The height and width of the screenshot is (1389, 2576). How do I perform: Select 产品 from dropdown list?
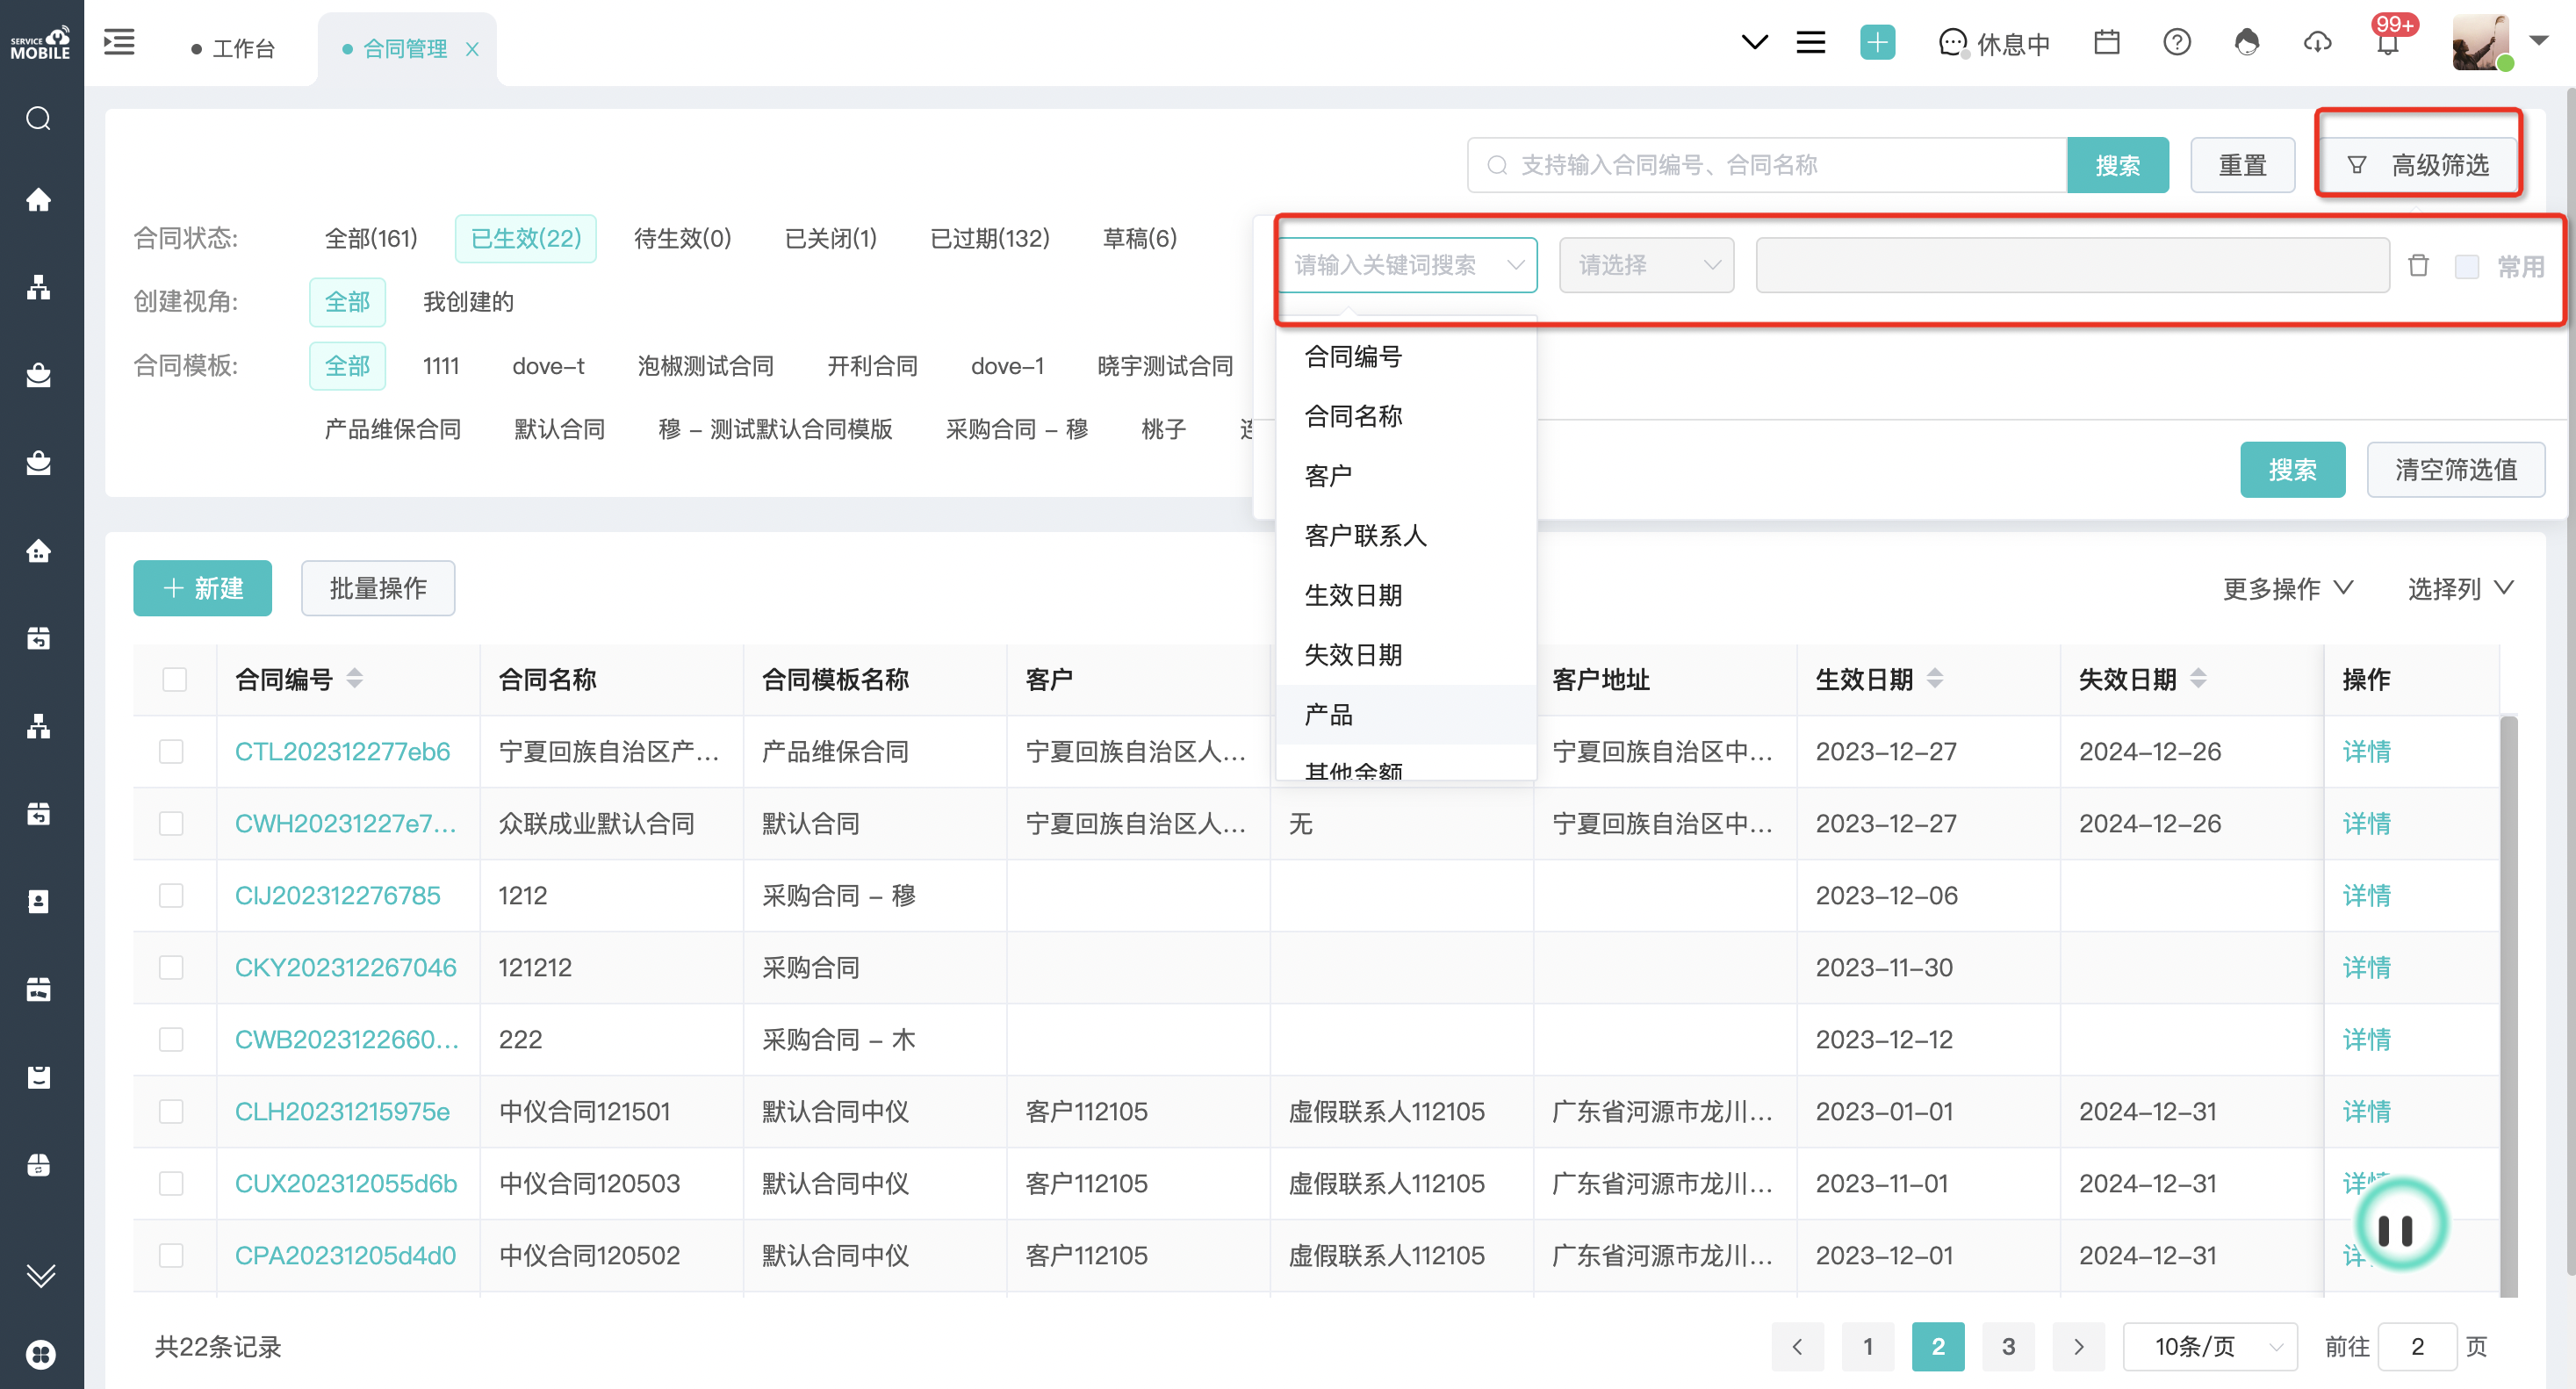pyautogui.click(x=1406, y=715)
